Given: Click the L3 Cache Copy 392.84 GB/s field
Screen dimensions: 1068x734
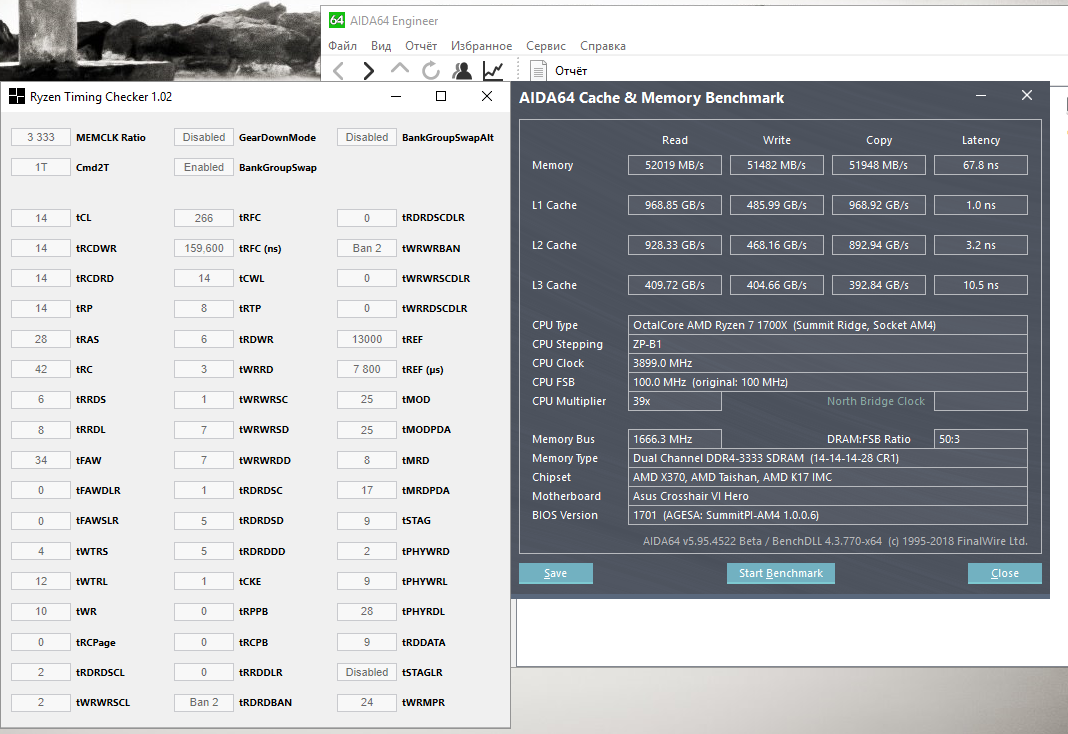Looking at the screenshot, I should coord(879,285).
